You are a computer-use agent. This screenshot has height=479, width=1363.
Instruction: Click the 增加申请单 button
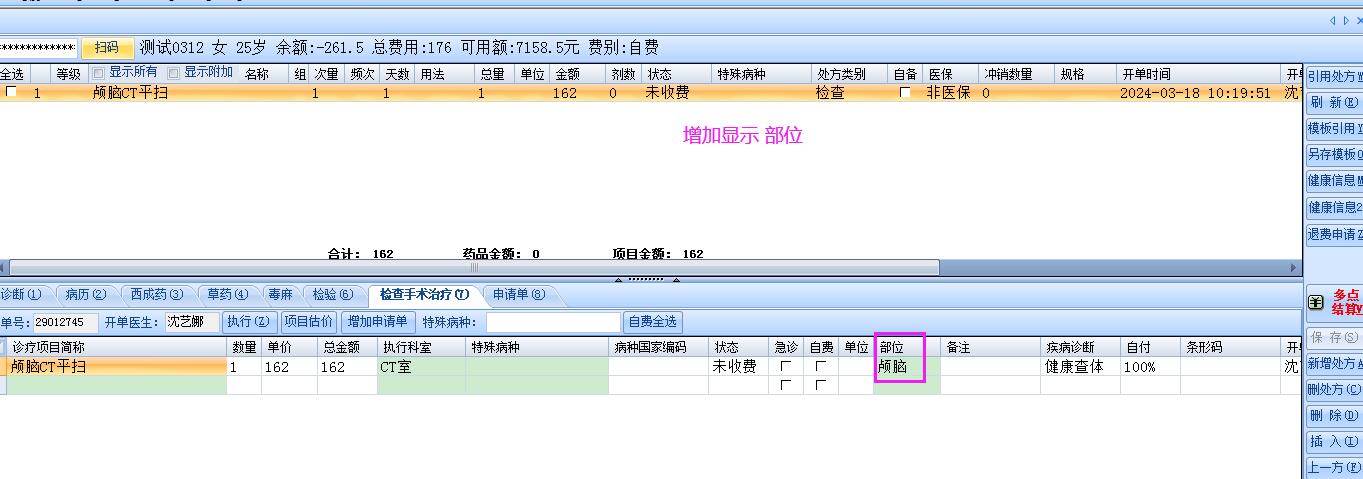point(378,322)
